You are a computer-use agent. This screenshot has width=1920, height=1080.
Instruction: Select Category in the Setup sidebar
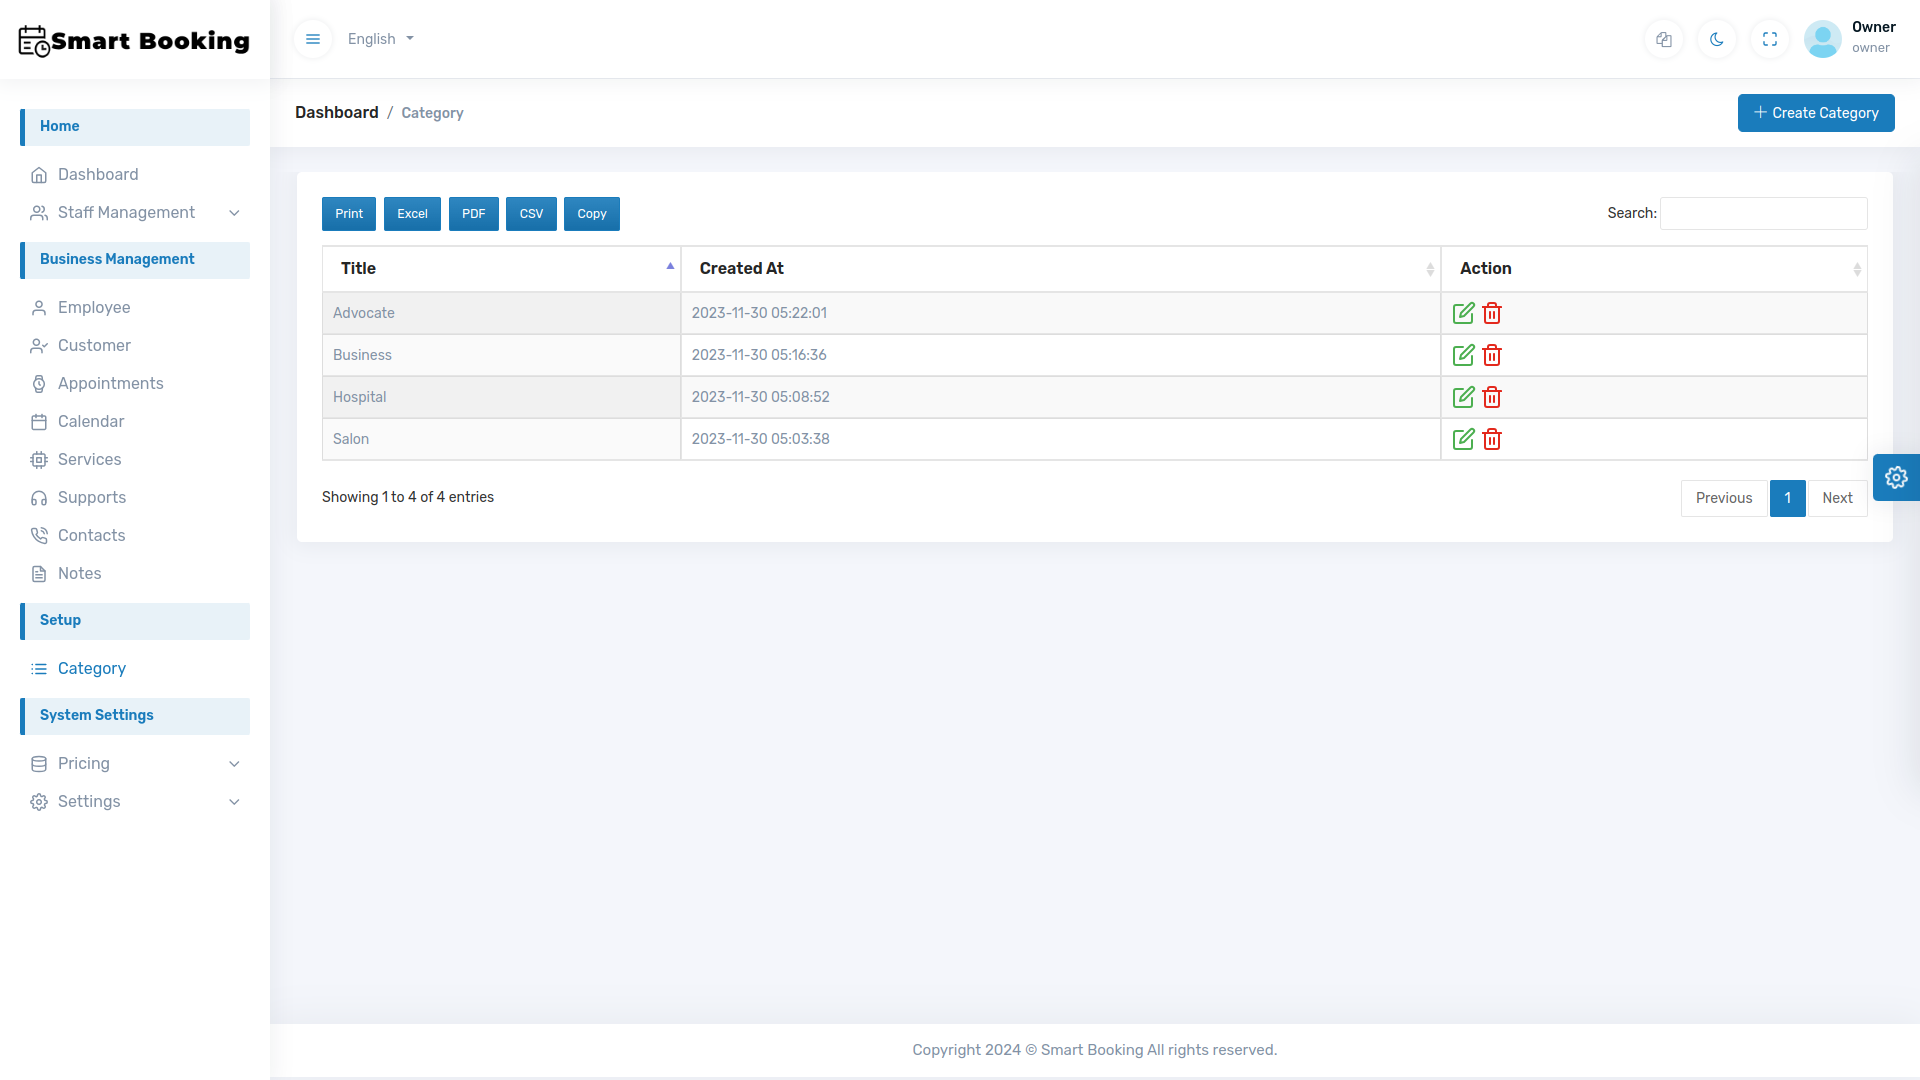(x=91, y=668)
